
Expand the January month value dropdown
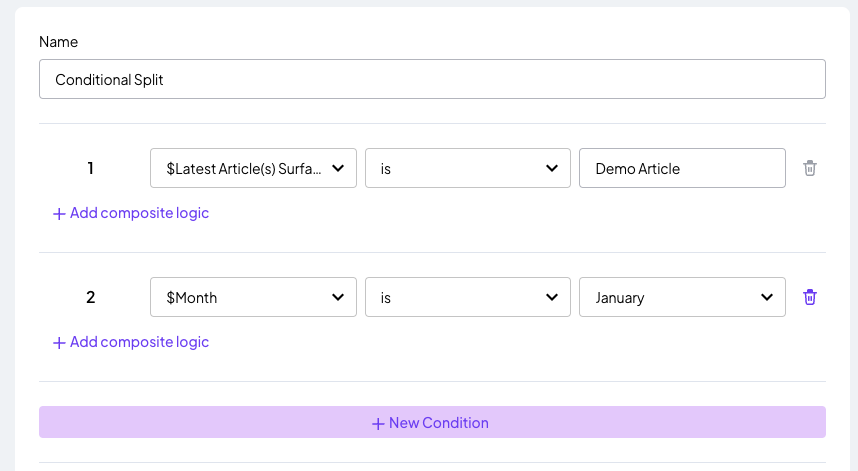coord(682,297)
